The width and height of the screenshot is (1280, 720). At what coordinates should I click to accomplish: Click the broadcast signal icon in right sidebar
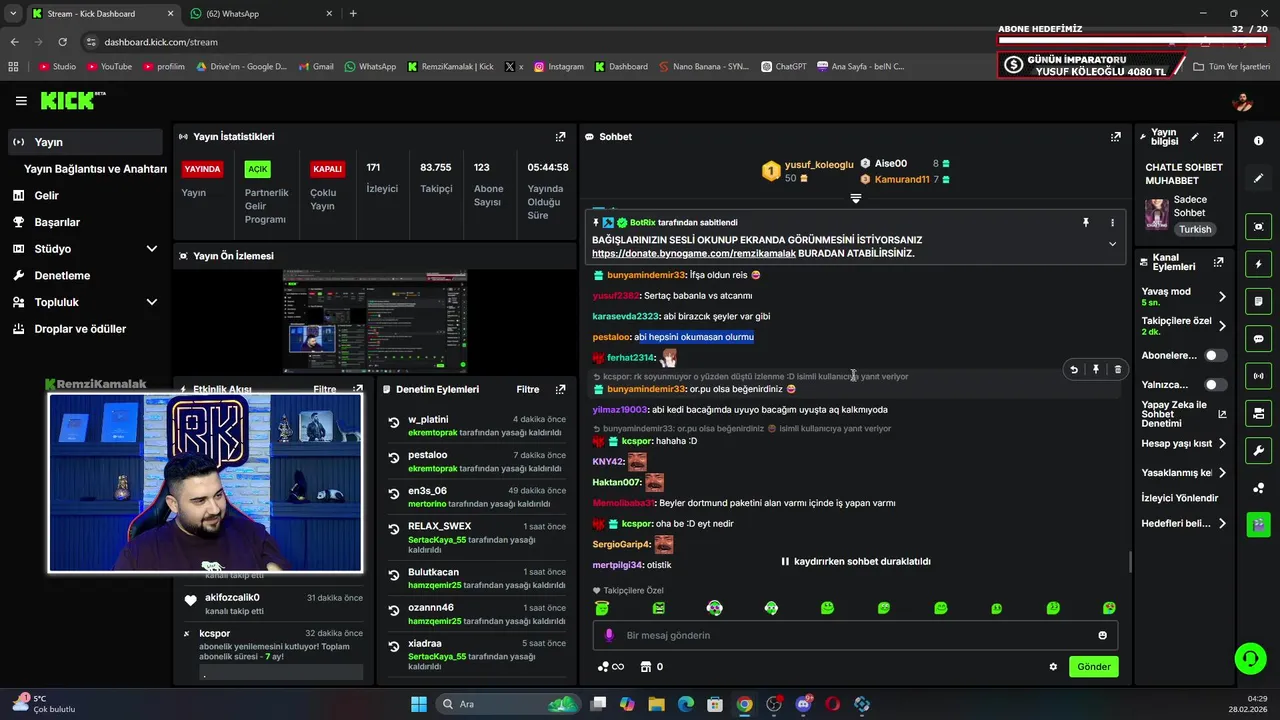click(1258, 376)
